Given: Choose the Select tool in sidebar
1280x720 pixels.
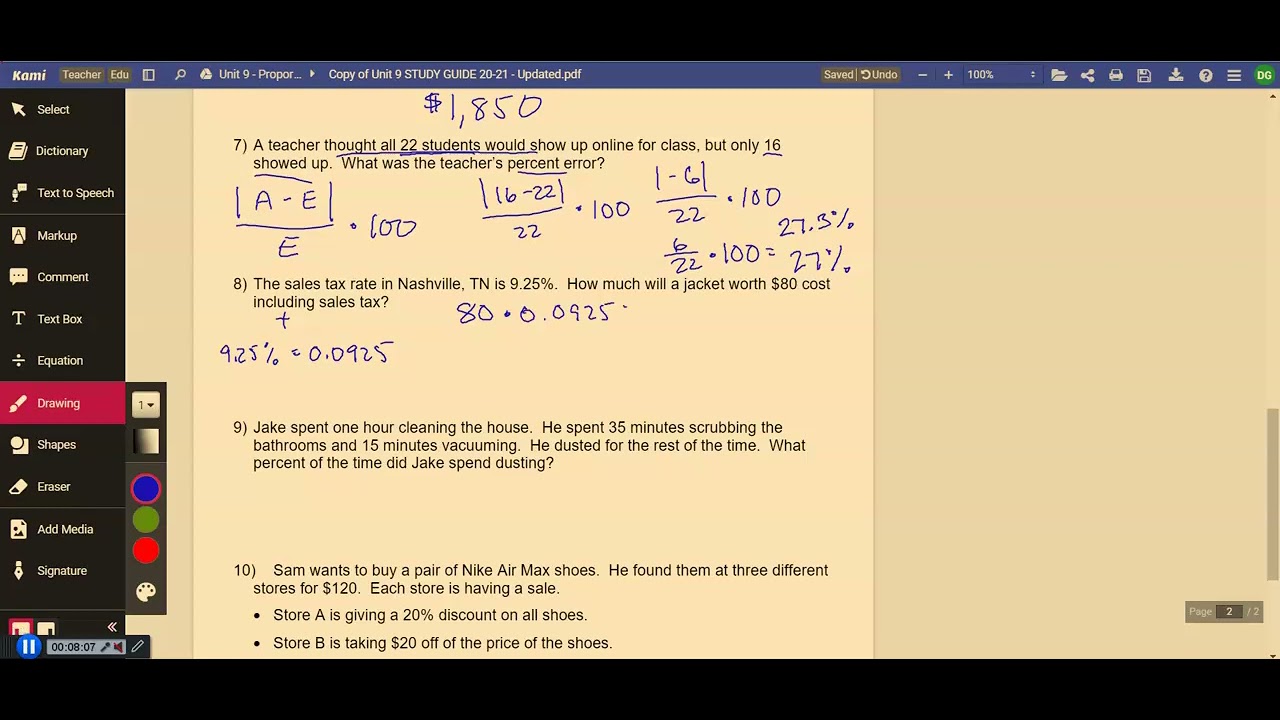Looking at the screenshot, I should coord(62,109).
